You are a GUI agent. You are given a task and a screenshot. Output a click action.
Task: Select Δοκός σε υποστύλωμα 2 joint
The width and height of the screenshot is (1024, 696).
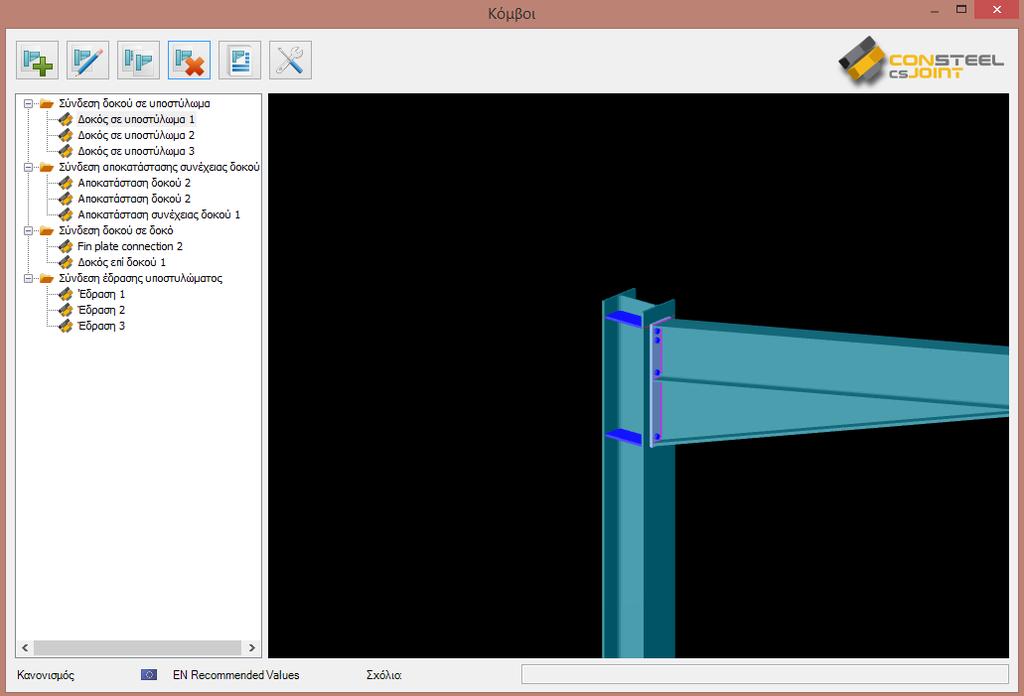(x=136, y=135)
